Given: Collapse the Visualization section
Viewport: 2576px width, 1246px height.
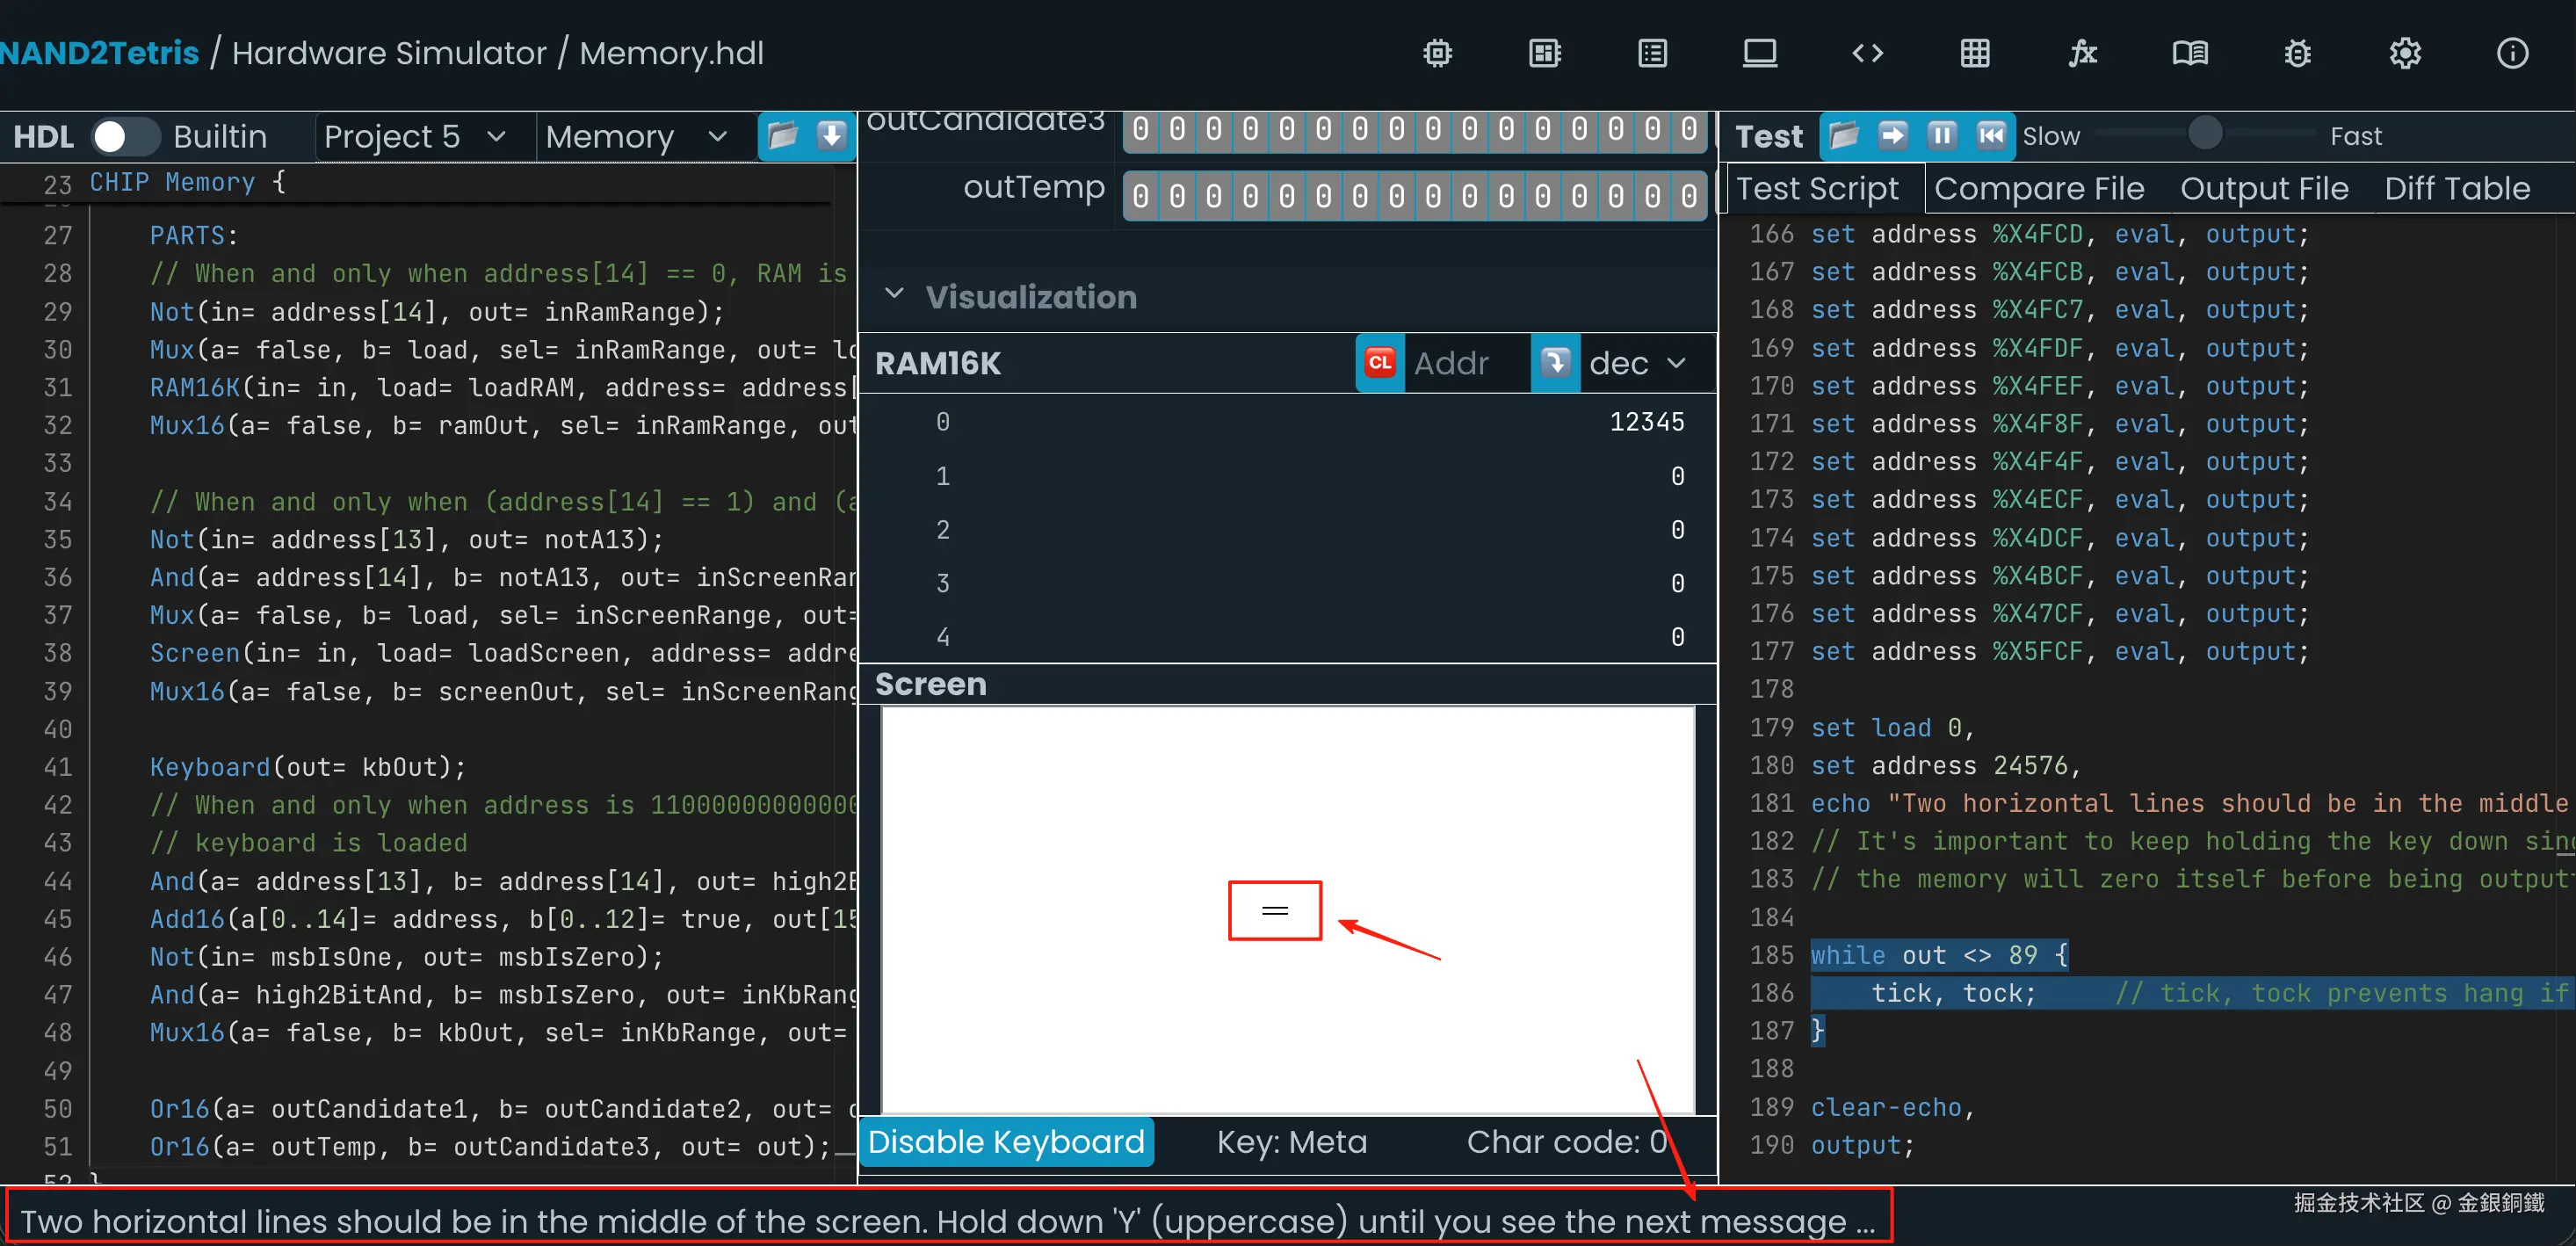Looking at the screenshot, I should coord(894,295).
